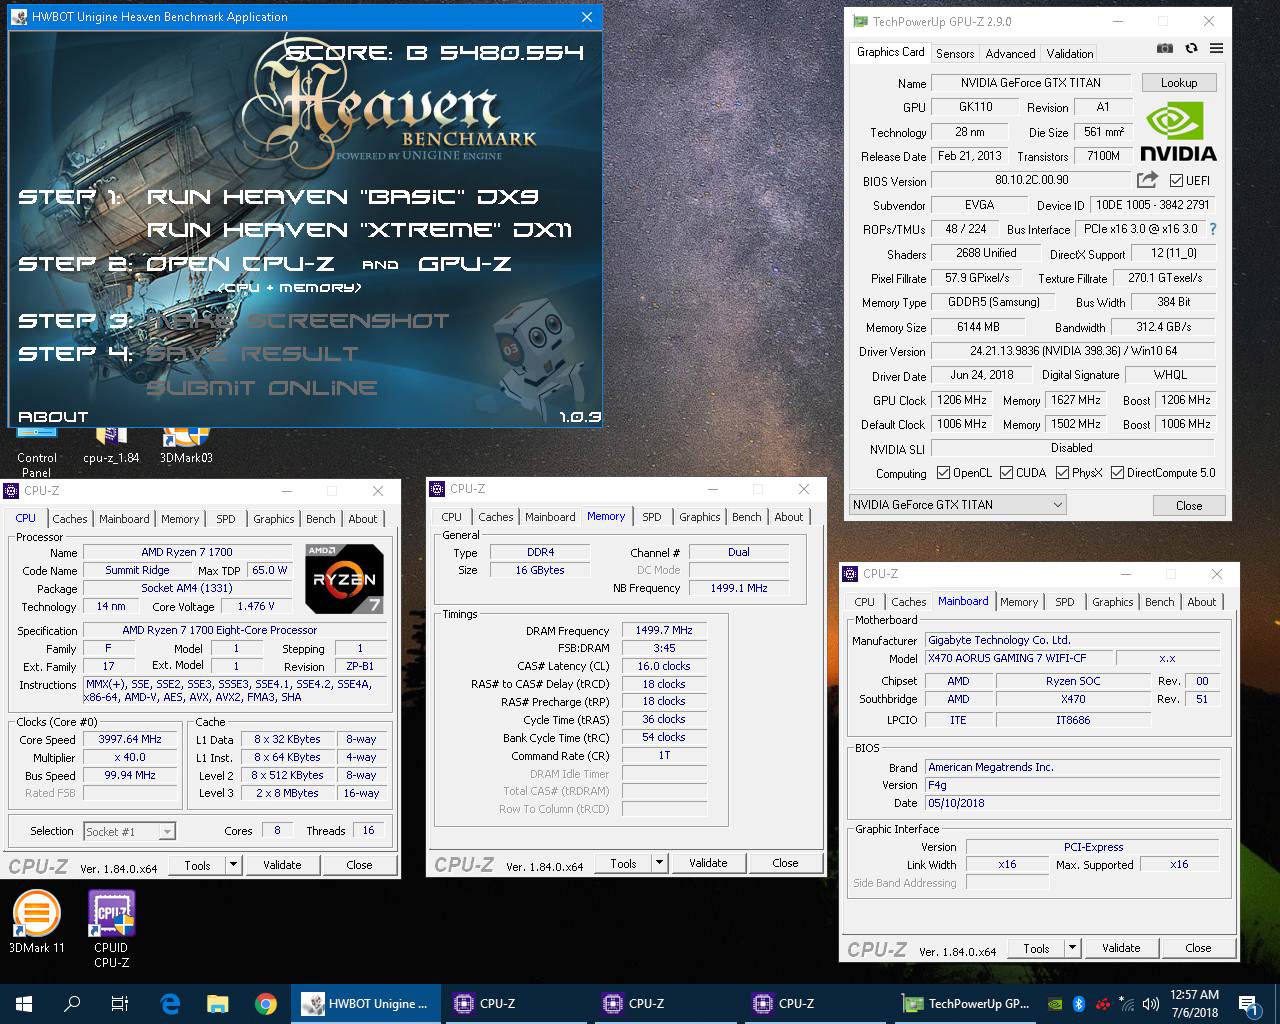Expand Tools dropdown arrow in Mainboard window
Screen dimensions: 1280x1024
click(1072, 948)
